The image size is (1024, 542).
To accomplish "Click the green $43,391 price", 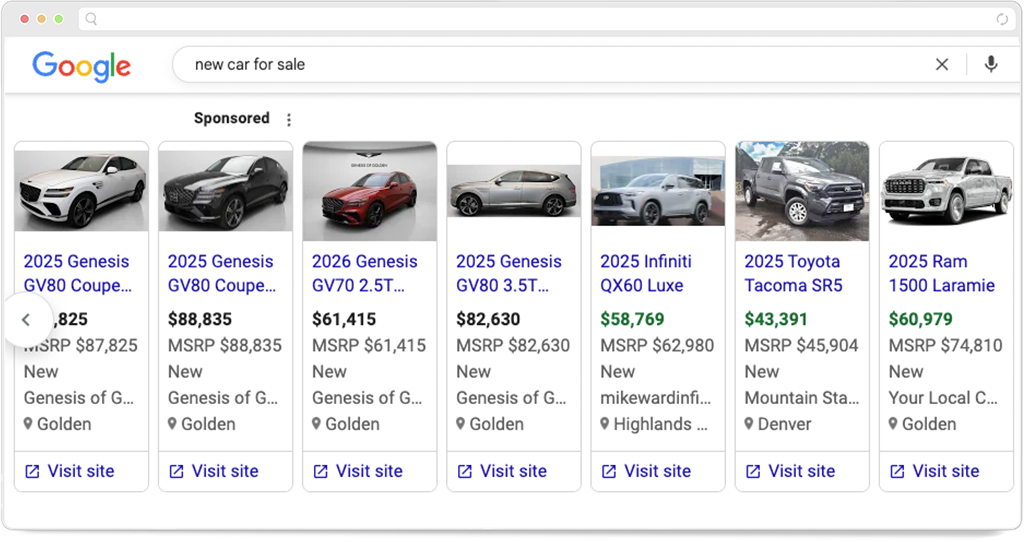I will tap(776, 319).
